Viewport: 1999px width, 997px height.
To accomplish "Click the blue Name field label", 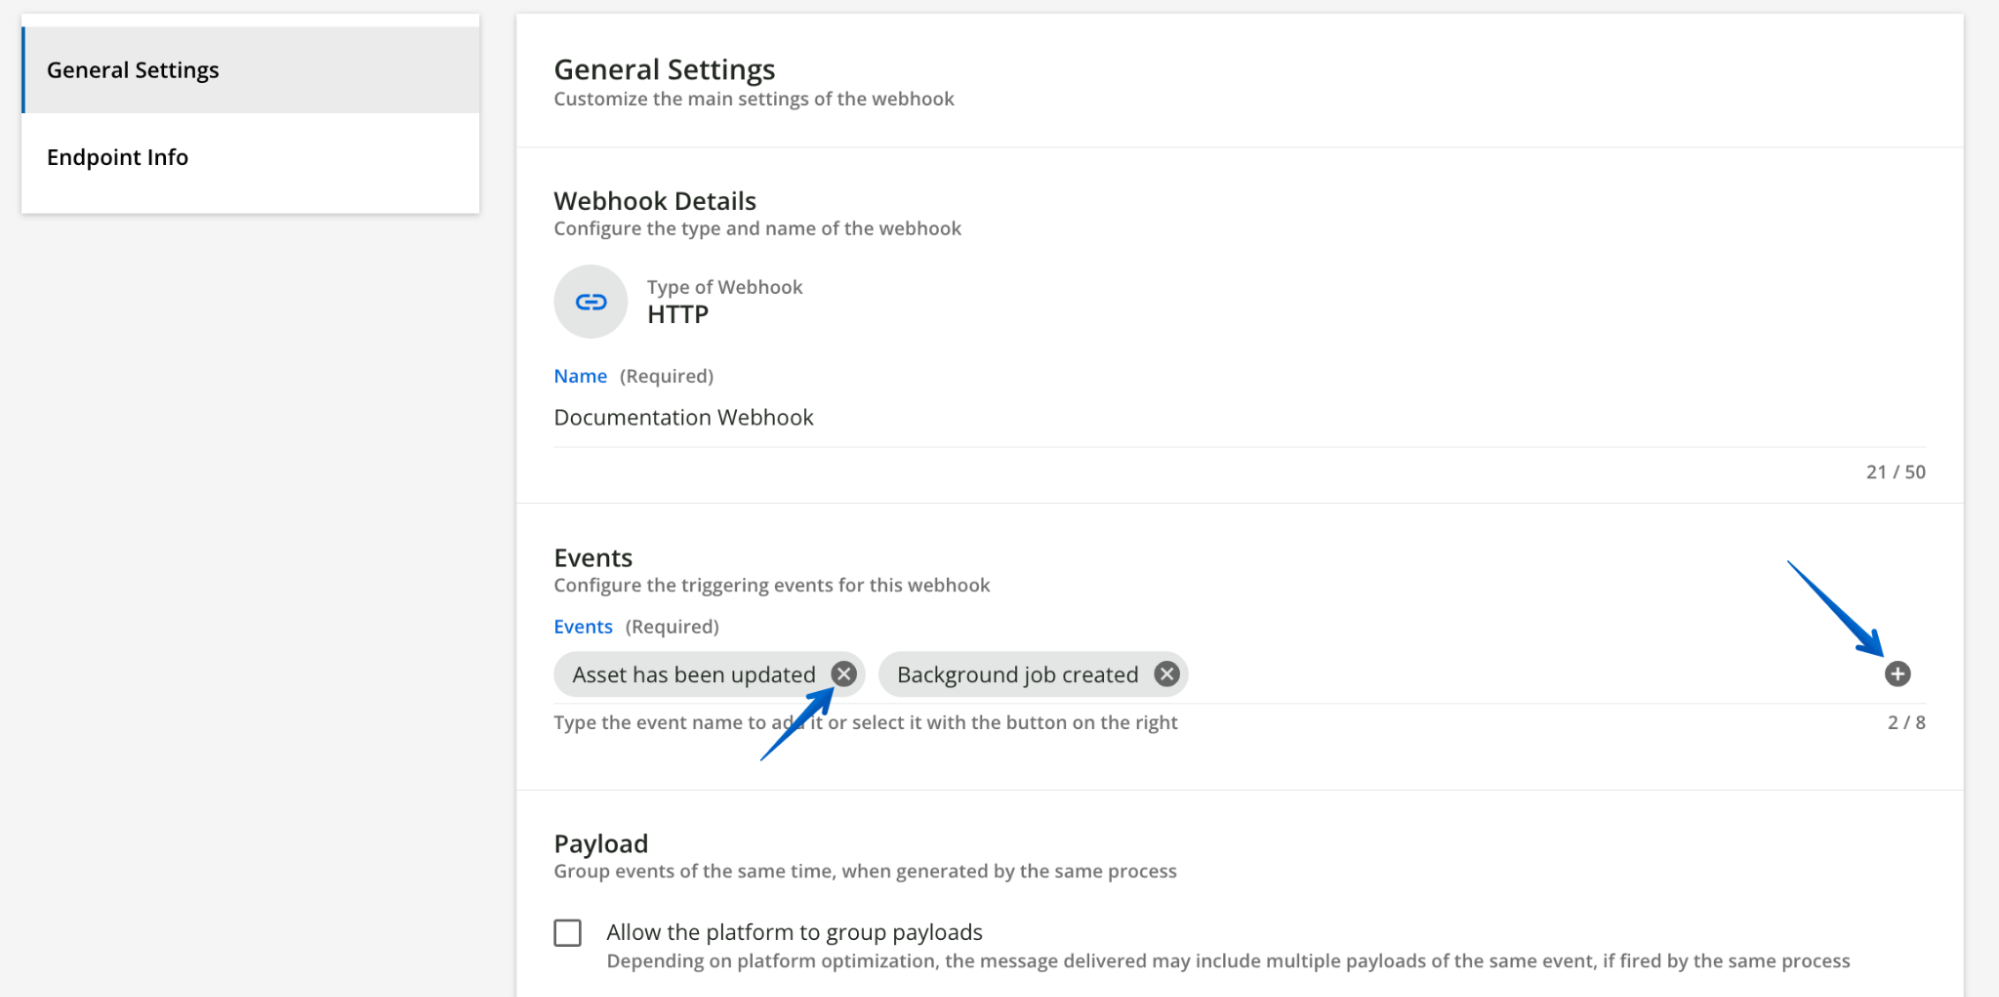I will (580, 375).
